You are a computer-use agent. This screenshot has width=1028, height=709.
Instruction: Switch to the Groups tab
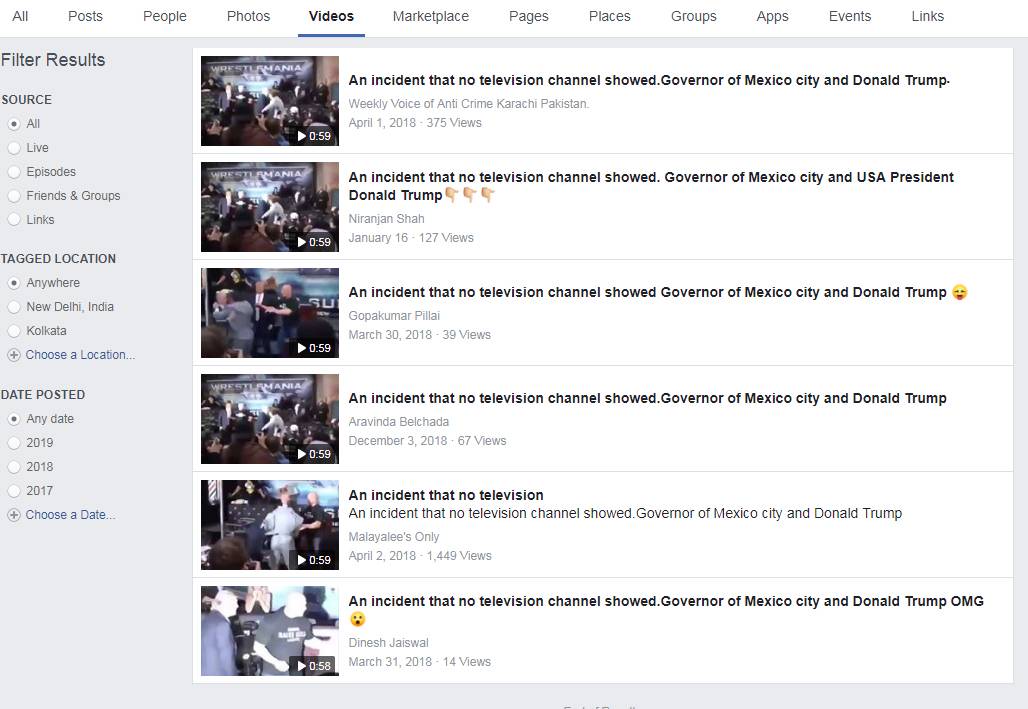click(x=693, y=16)
